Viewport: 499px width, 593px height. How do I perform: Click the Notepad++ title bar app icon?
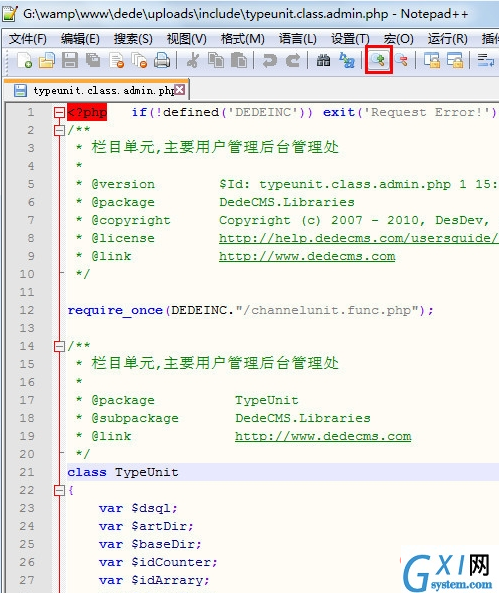click(x=10, y=14)
